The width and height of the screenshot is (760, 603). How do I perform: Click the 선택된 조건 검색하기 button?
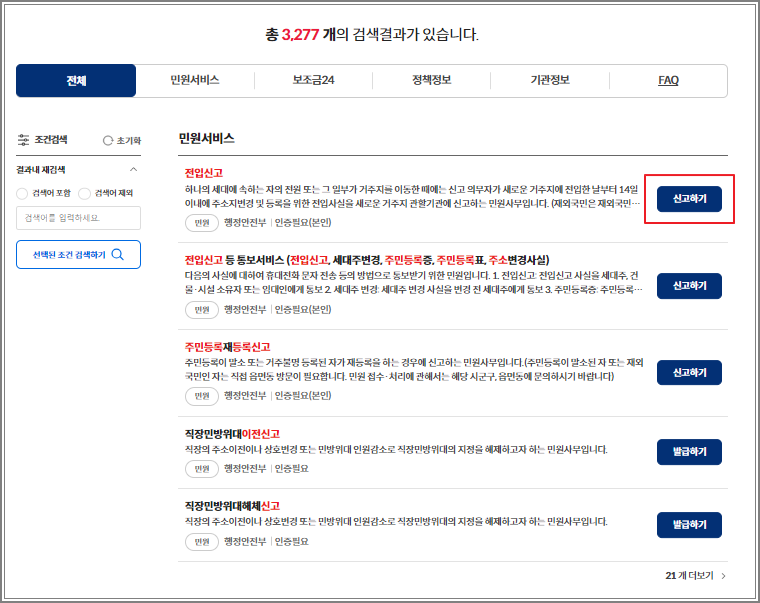click(x=79, y=254)
